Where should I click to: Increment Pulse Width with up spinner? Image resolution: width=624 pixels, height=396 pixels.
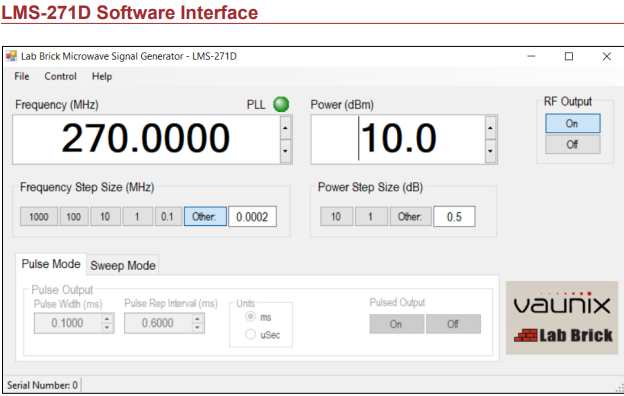107,319
